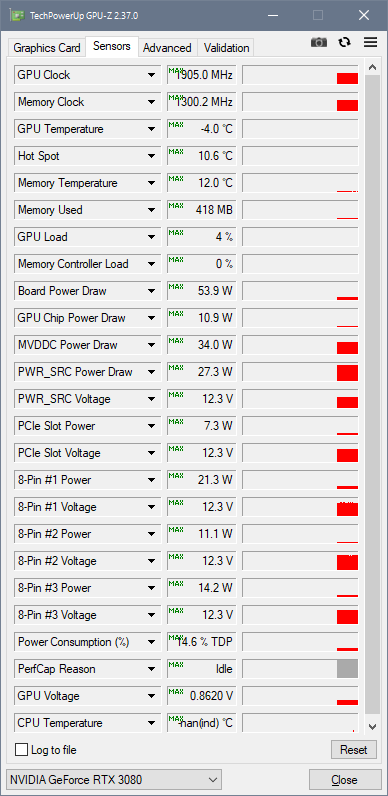Click the MVDDC Power Draw 34.0 W value
The image size is (388, 796).
202,345
